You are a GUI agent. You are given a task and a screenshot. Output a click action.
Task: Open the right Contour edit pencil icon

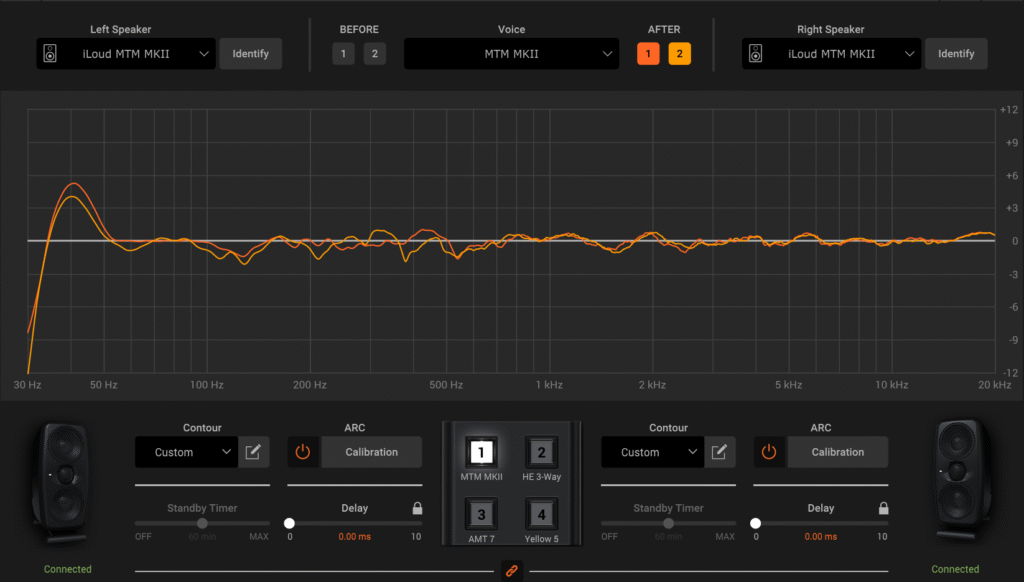[719, 452]
